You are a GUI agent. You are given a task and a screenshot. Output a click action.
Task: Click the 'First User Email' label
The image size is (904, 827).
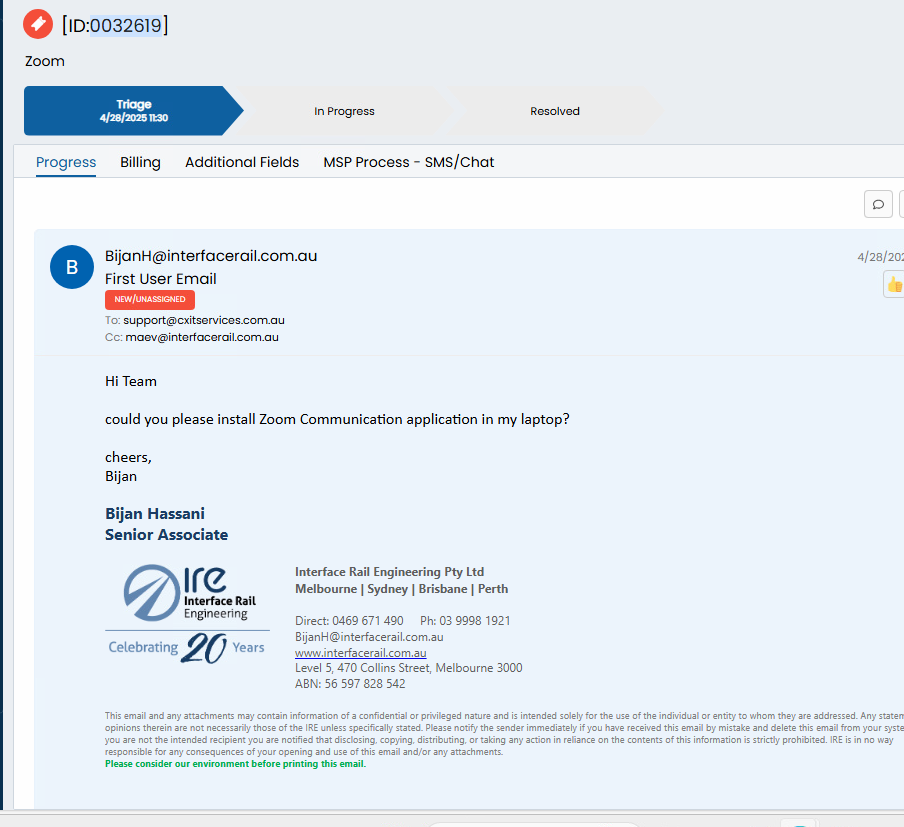coord(161,279)
